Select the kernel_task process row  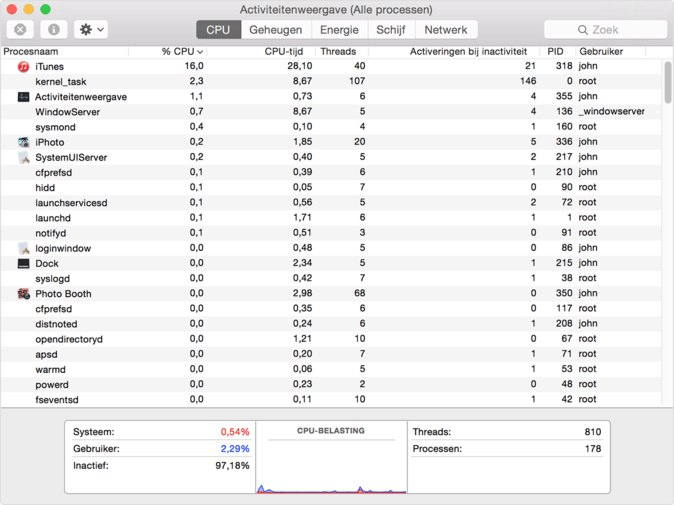331,81
